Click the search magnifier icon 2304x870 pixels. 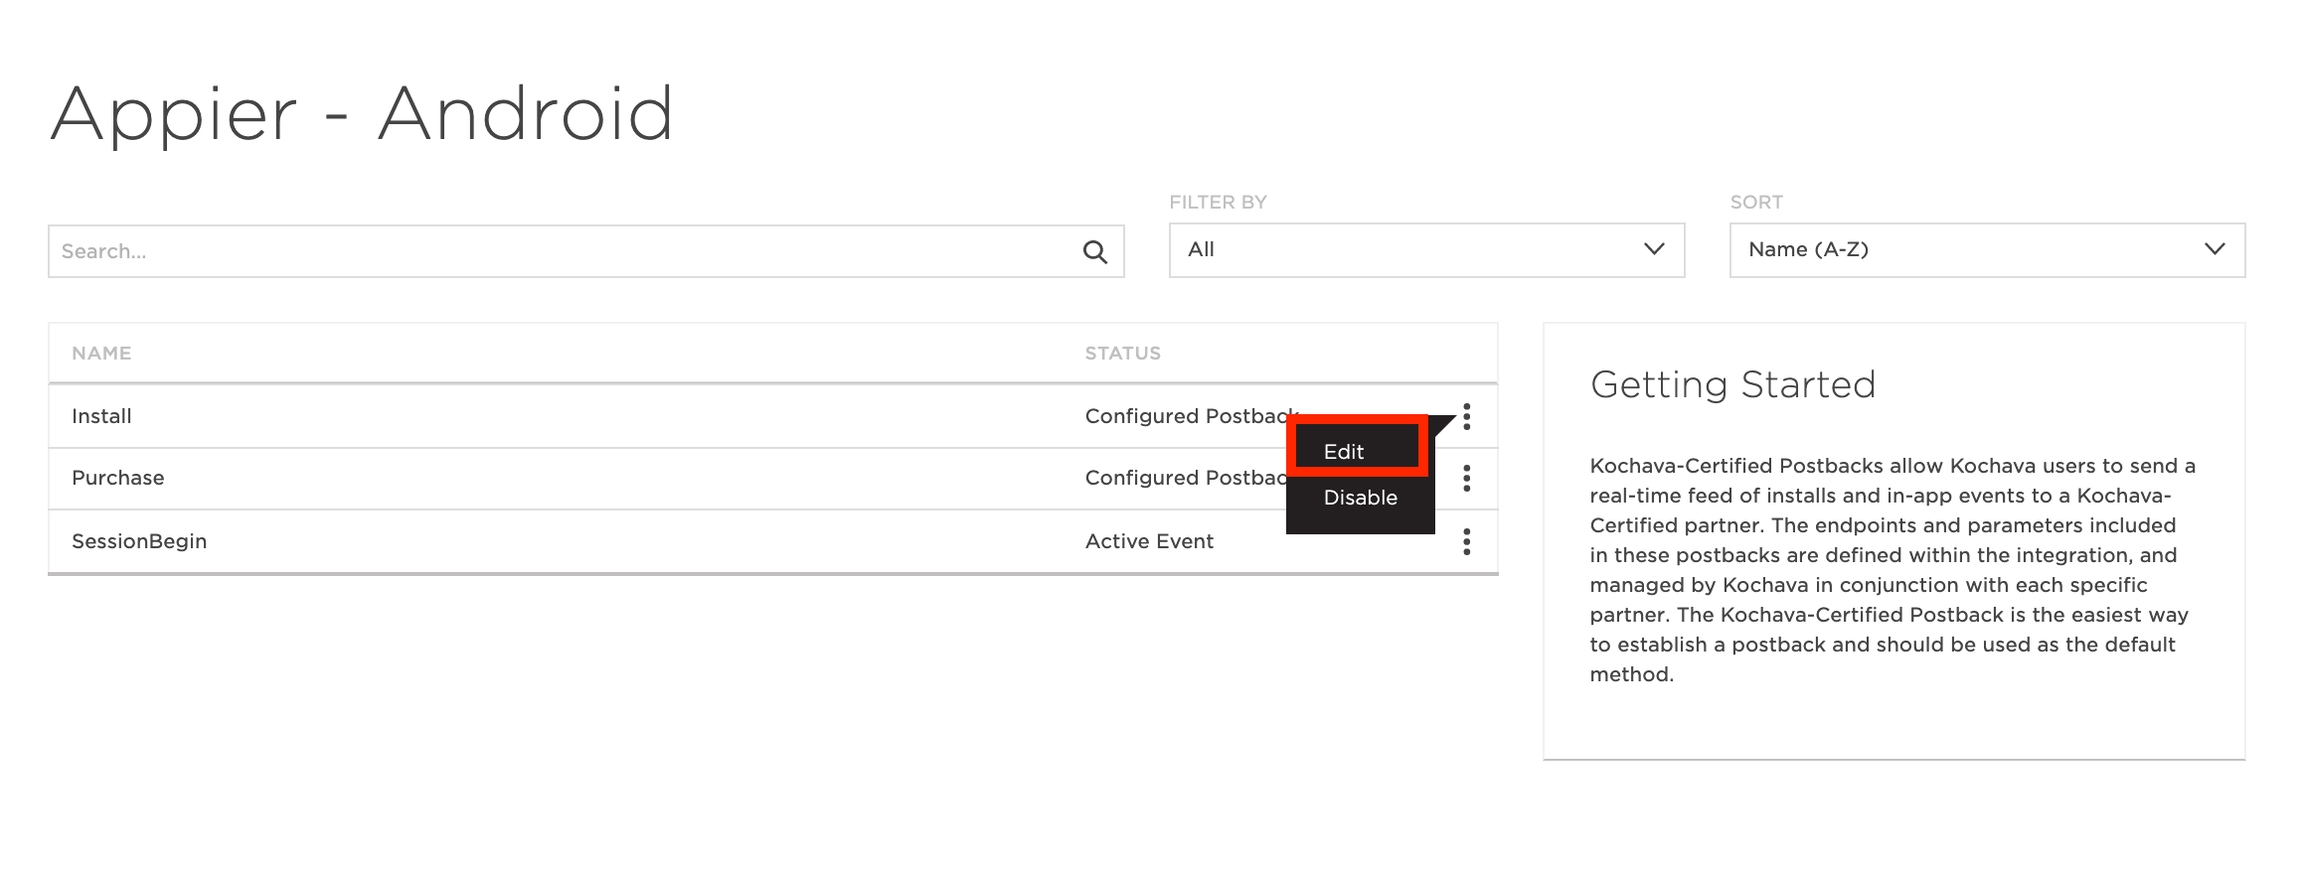pyautogui.click(x=1095, y=252)
